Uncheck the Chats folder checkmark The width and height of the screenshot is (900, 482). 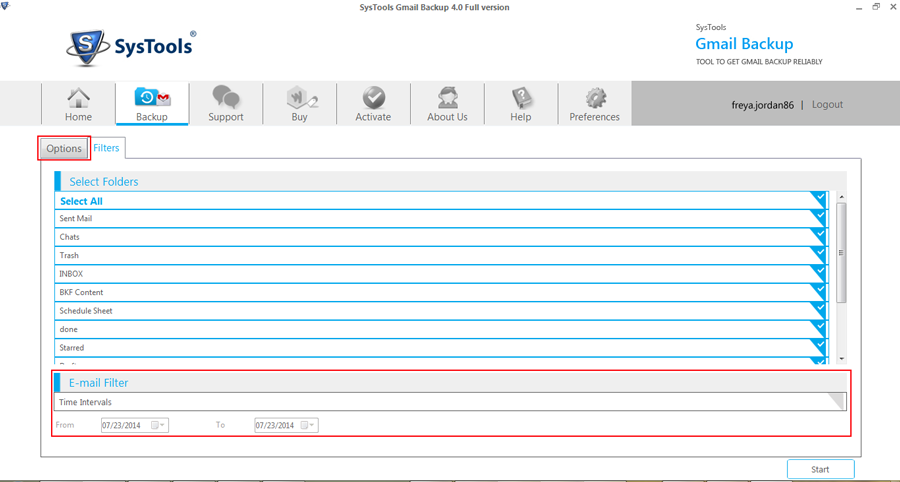click(x=819, y=236)
